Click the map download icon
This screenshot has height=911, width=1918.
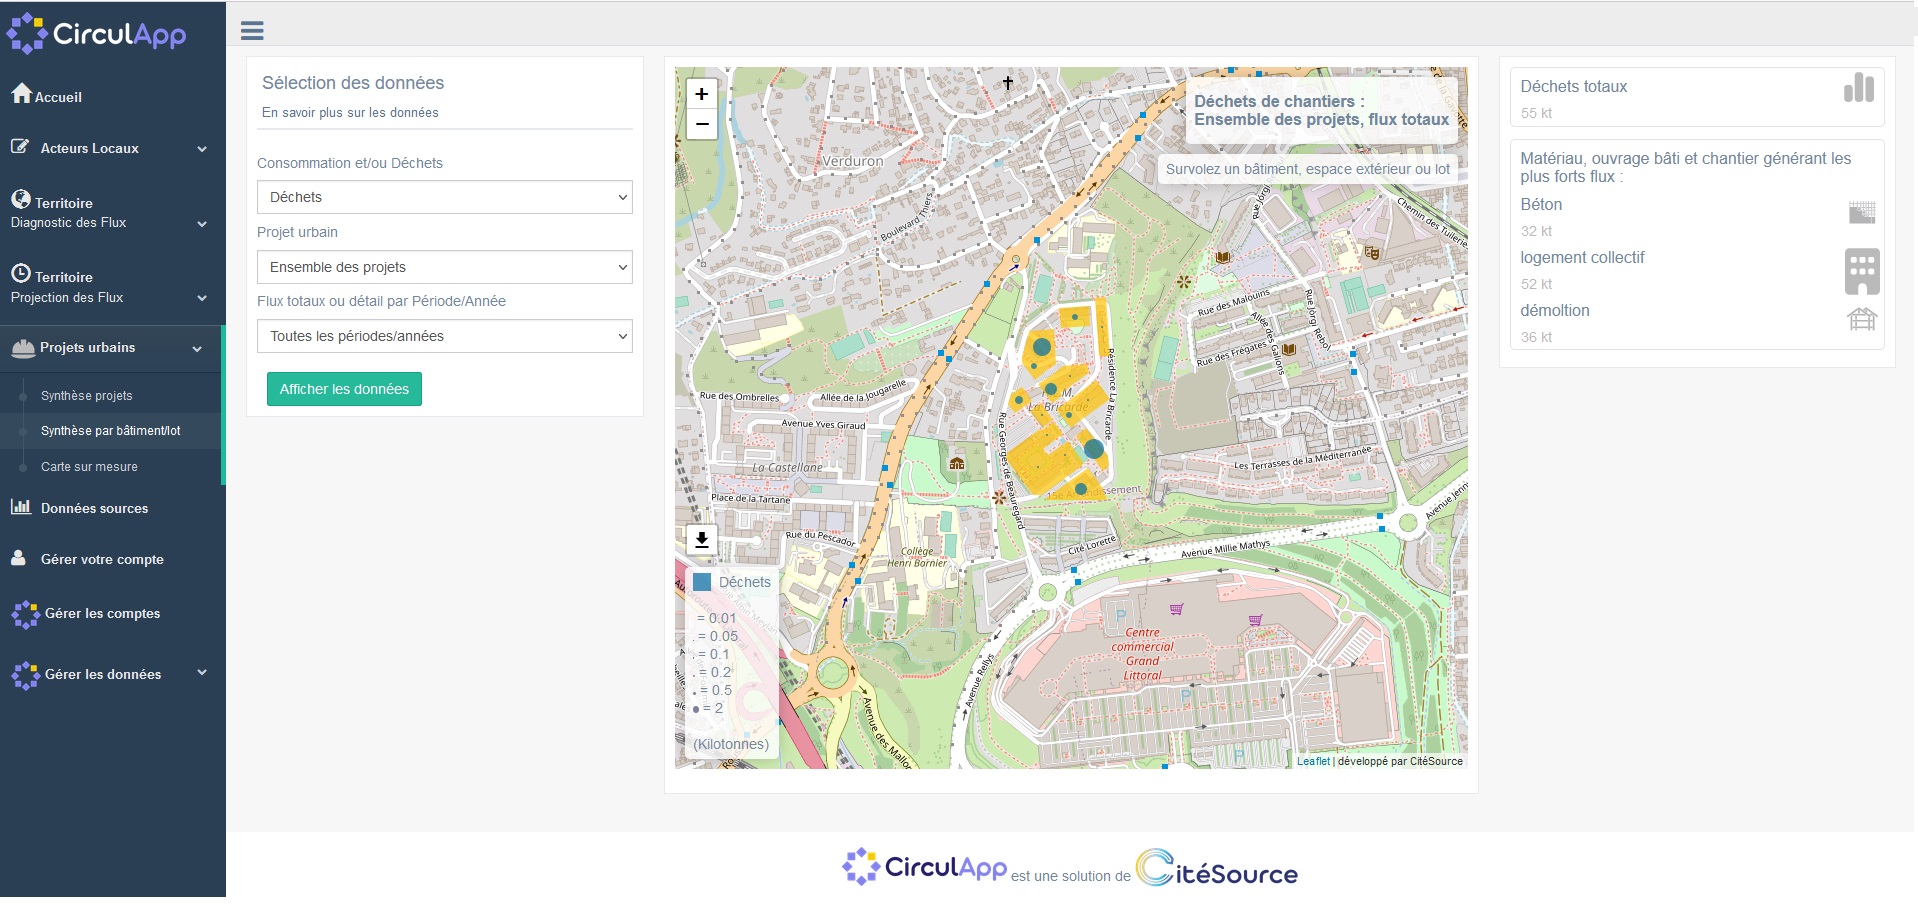click(702, 540)
